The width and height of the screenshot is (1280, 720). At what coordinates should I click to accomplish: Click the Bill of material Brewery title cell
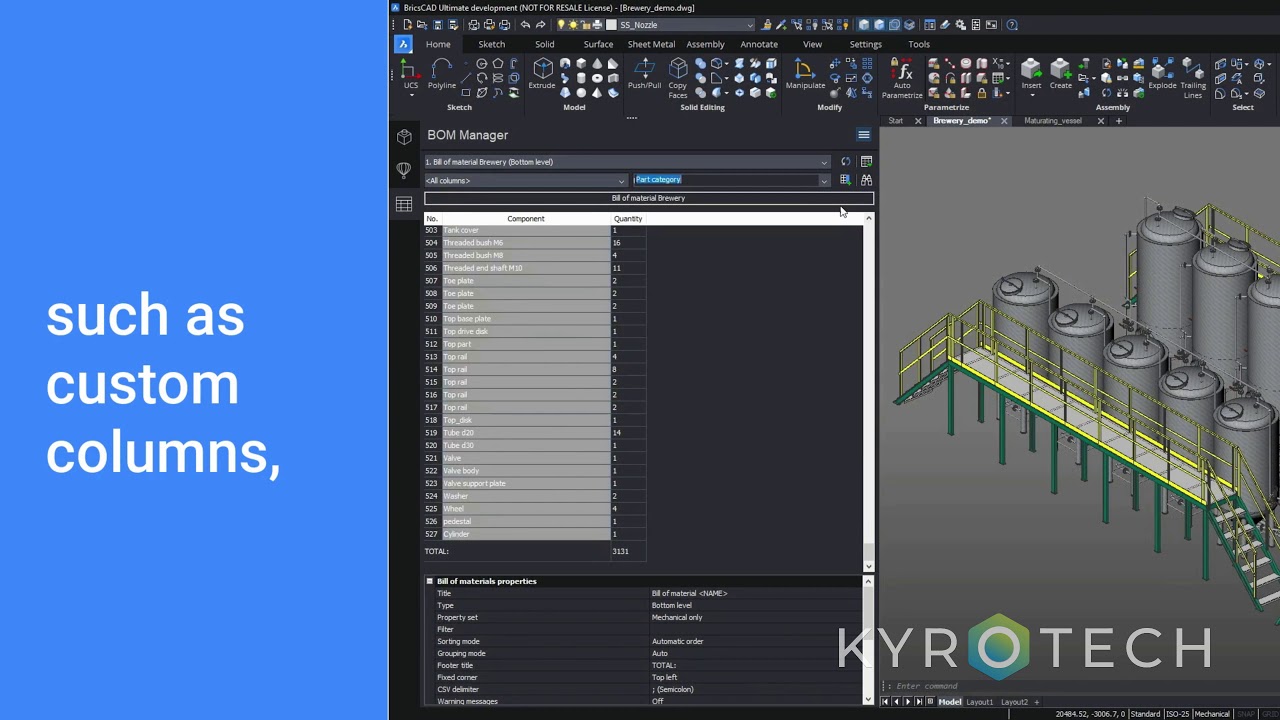(x=648, y=198)
